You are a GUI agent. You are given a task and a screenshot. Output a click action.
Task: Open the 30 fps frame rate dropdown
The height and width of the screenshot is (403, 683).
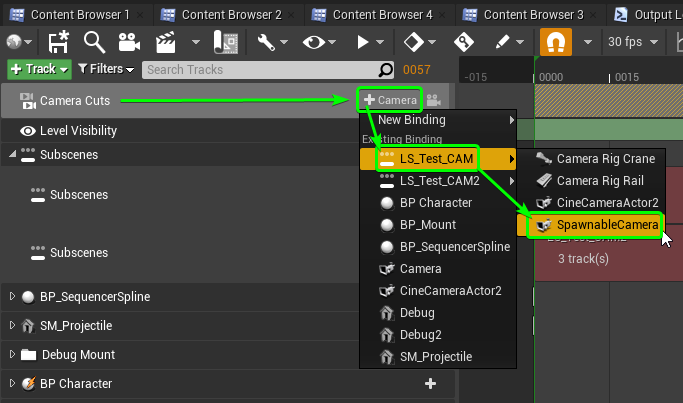pyautogui.click(x=632, y=42)
